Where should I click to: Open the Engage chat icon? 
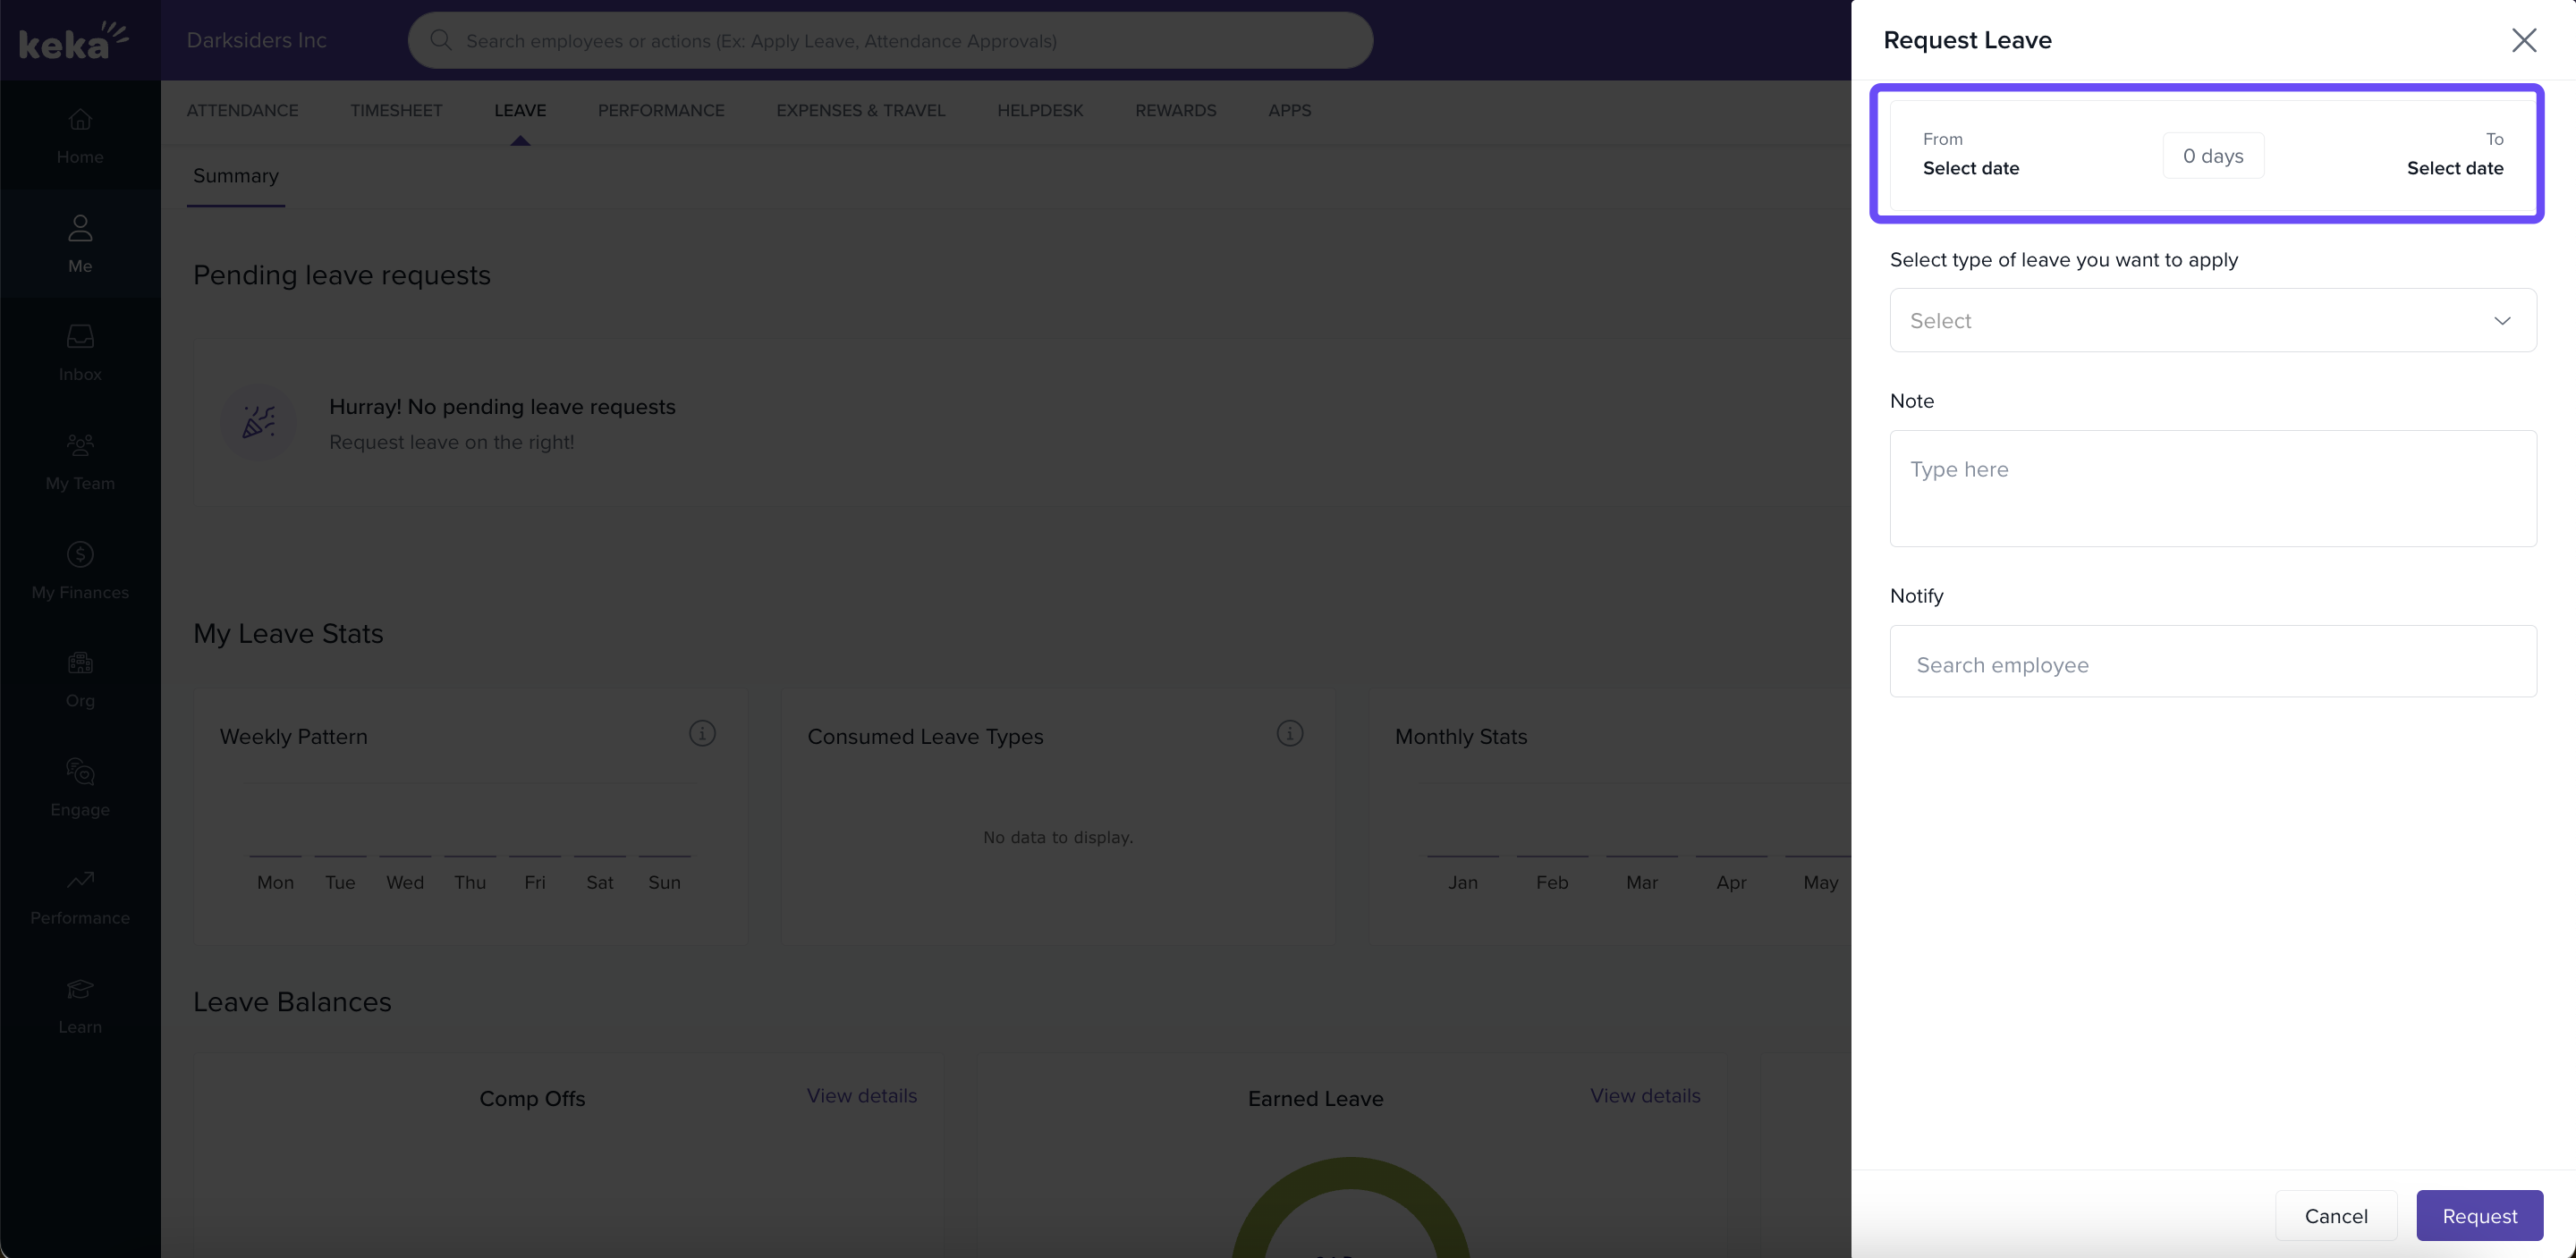click(x=80, y=771)
